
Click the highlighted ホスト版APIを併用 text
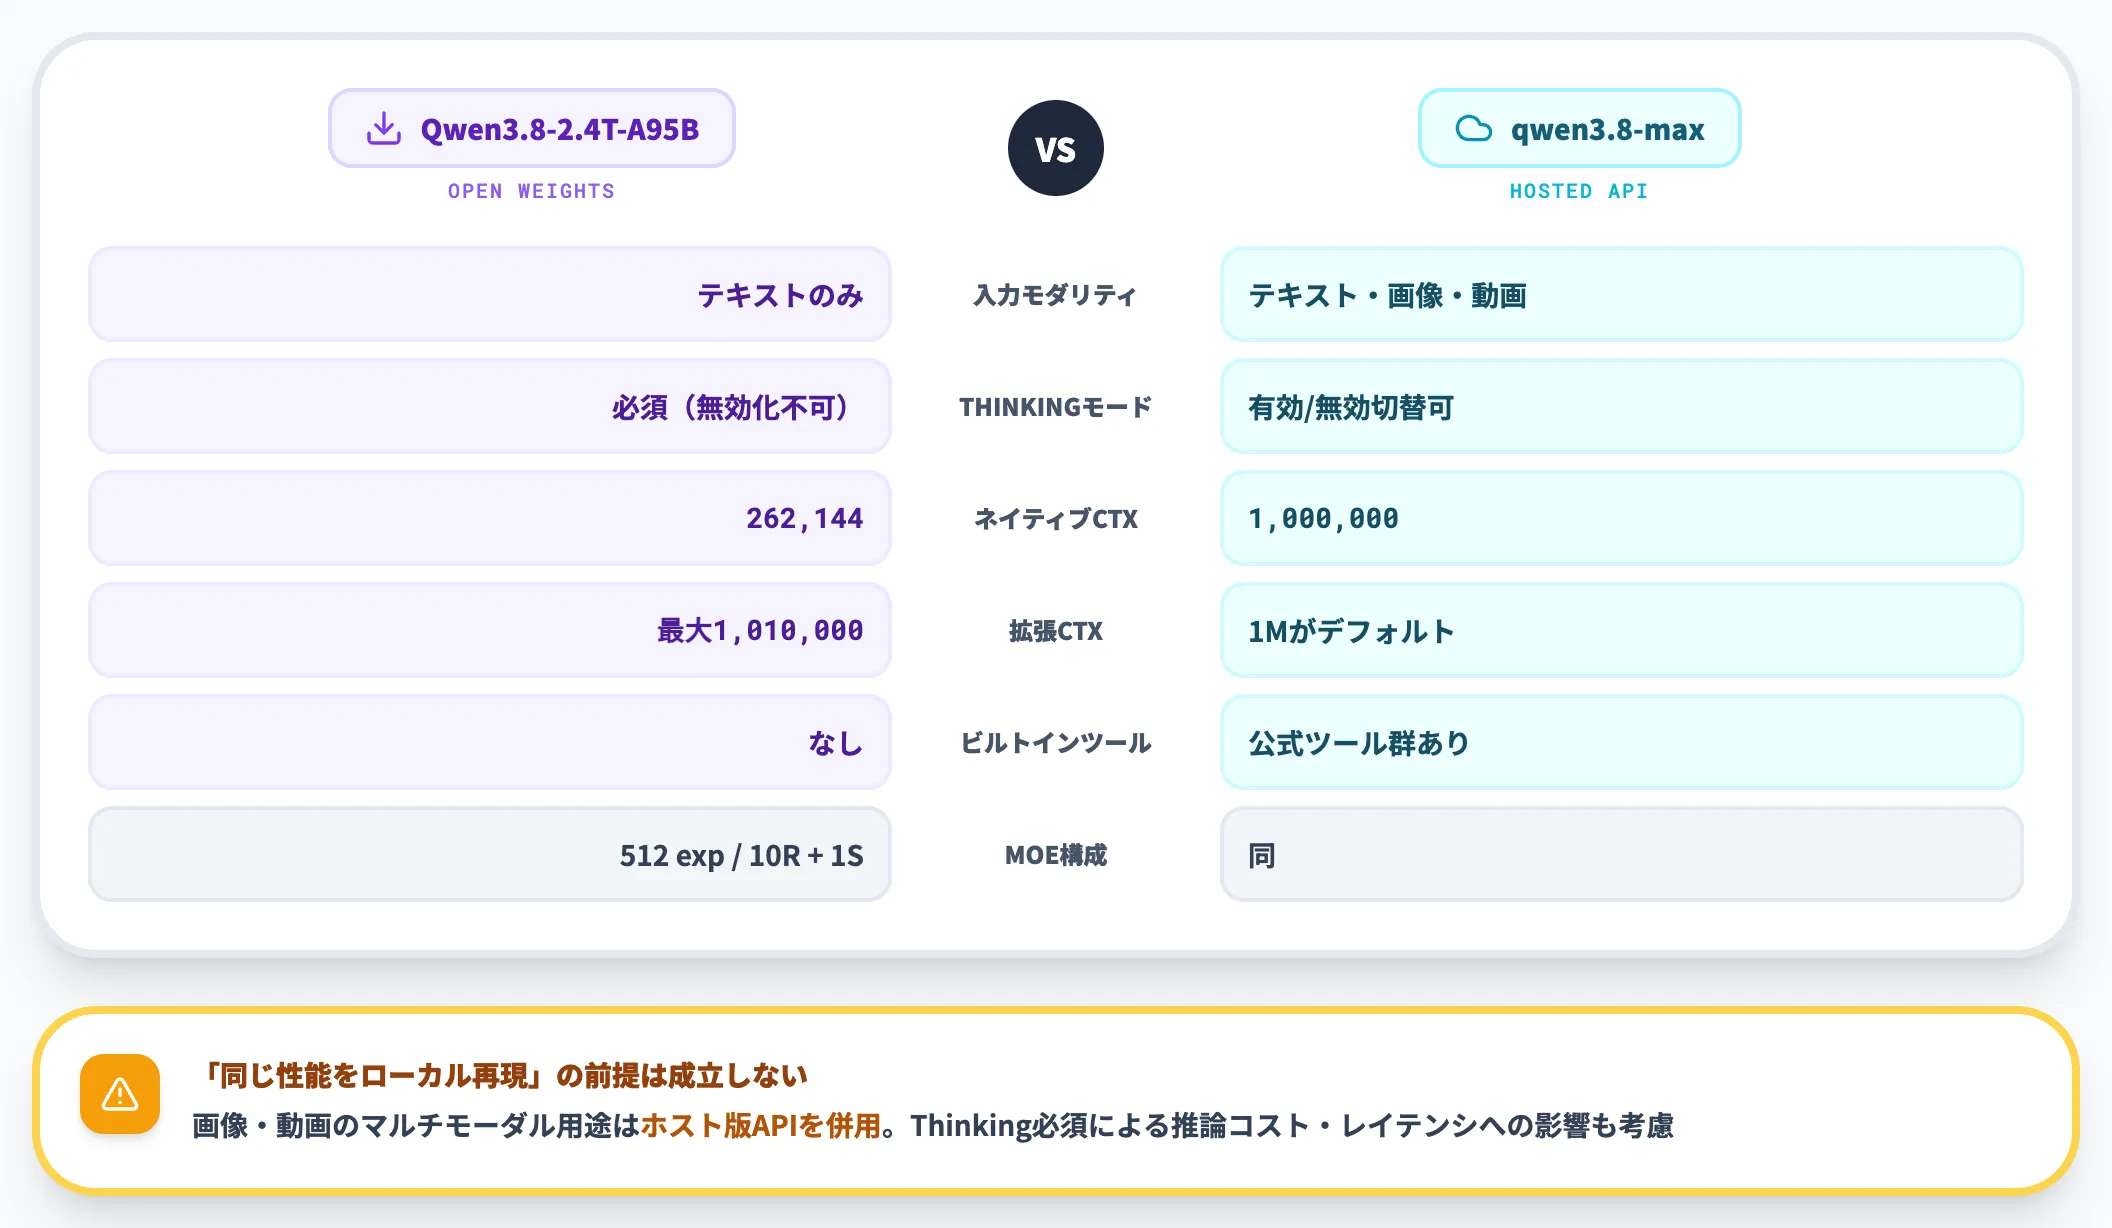coord(760,1125)
